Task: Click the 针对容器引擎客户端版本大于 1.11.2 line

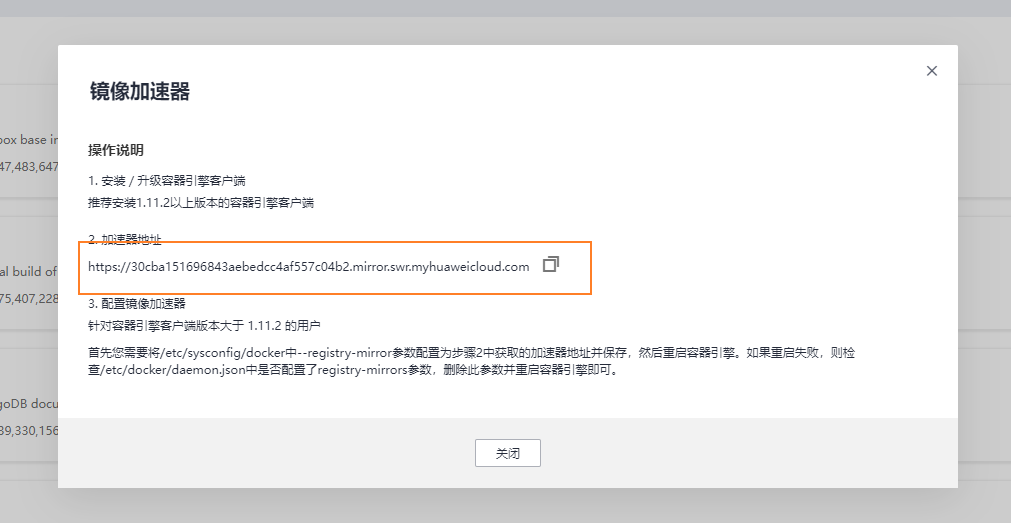Action: (x=204, y=326)
